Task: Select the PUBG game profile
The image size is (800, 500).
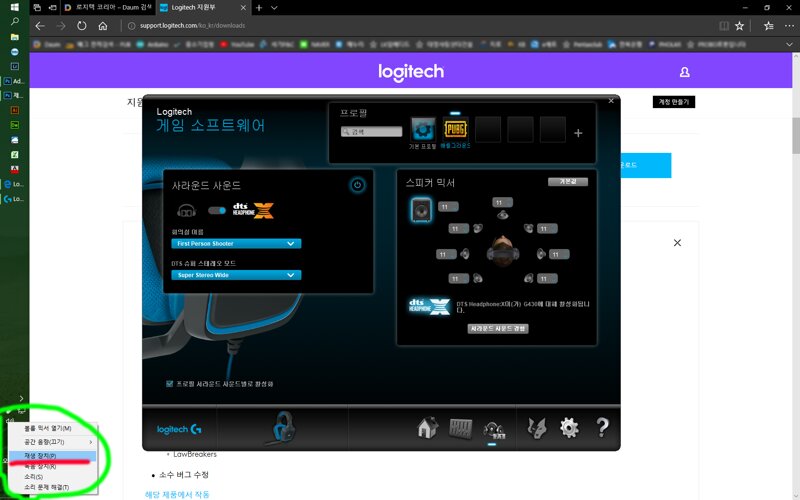Action: (455, 129)
